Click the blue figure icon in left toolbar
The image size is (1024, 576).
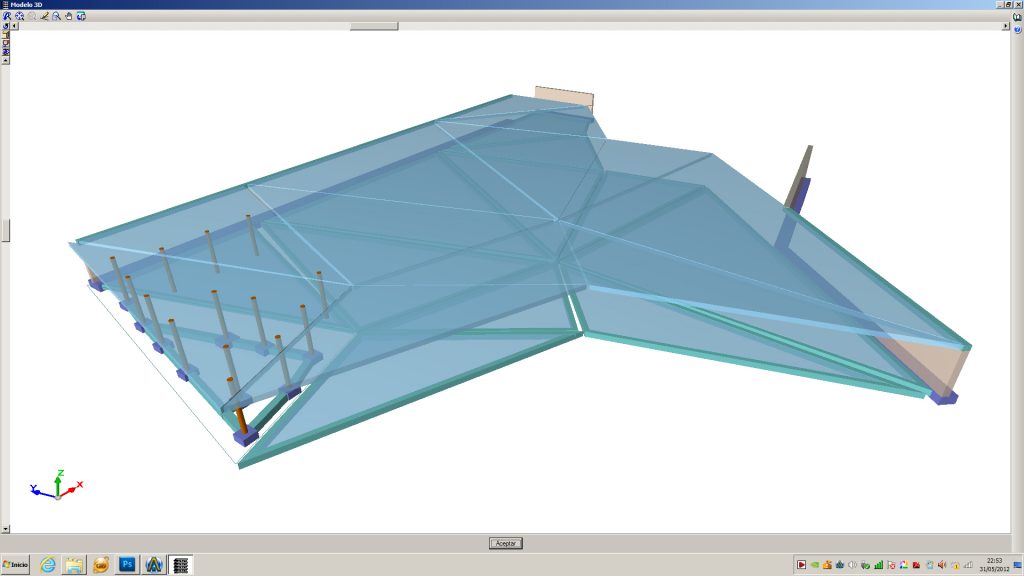pyautogui.click(x=6, y=51)
